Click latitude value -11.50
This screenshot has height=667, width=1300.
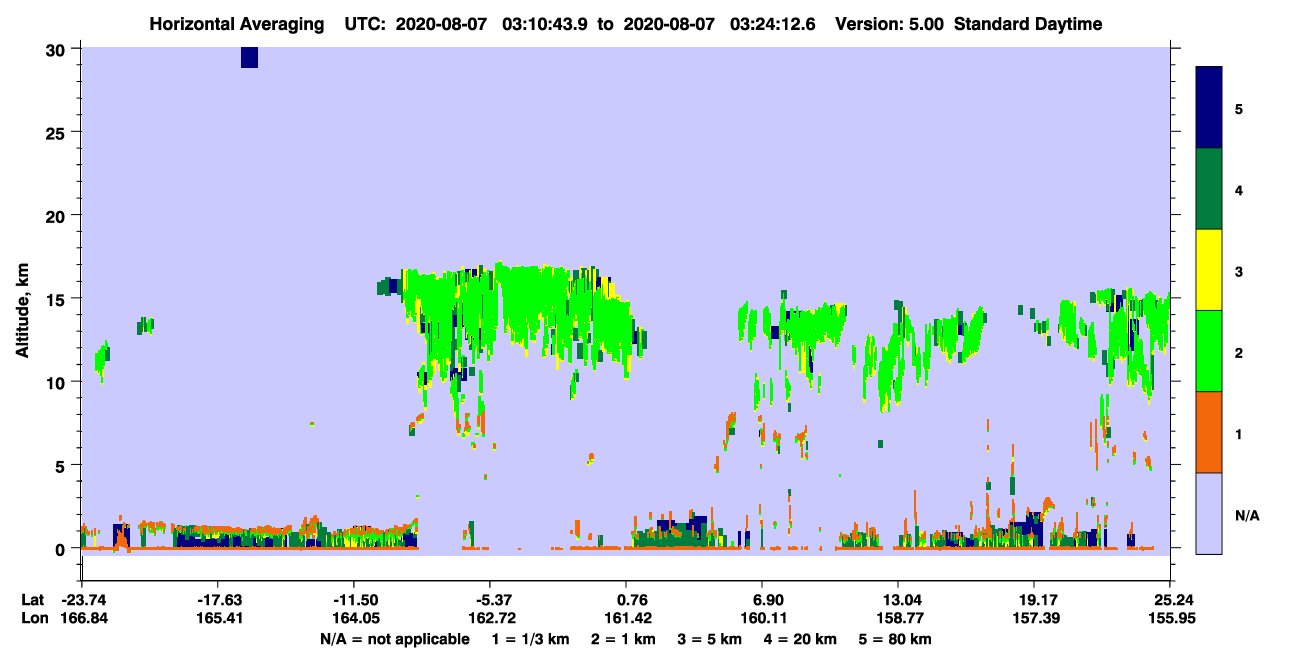(354, 600)
